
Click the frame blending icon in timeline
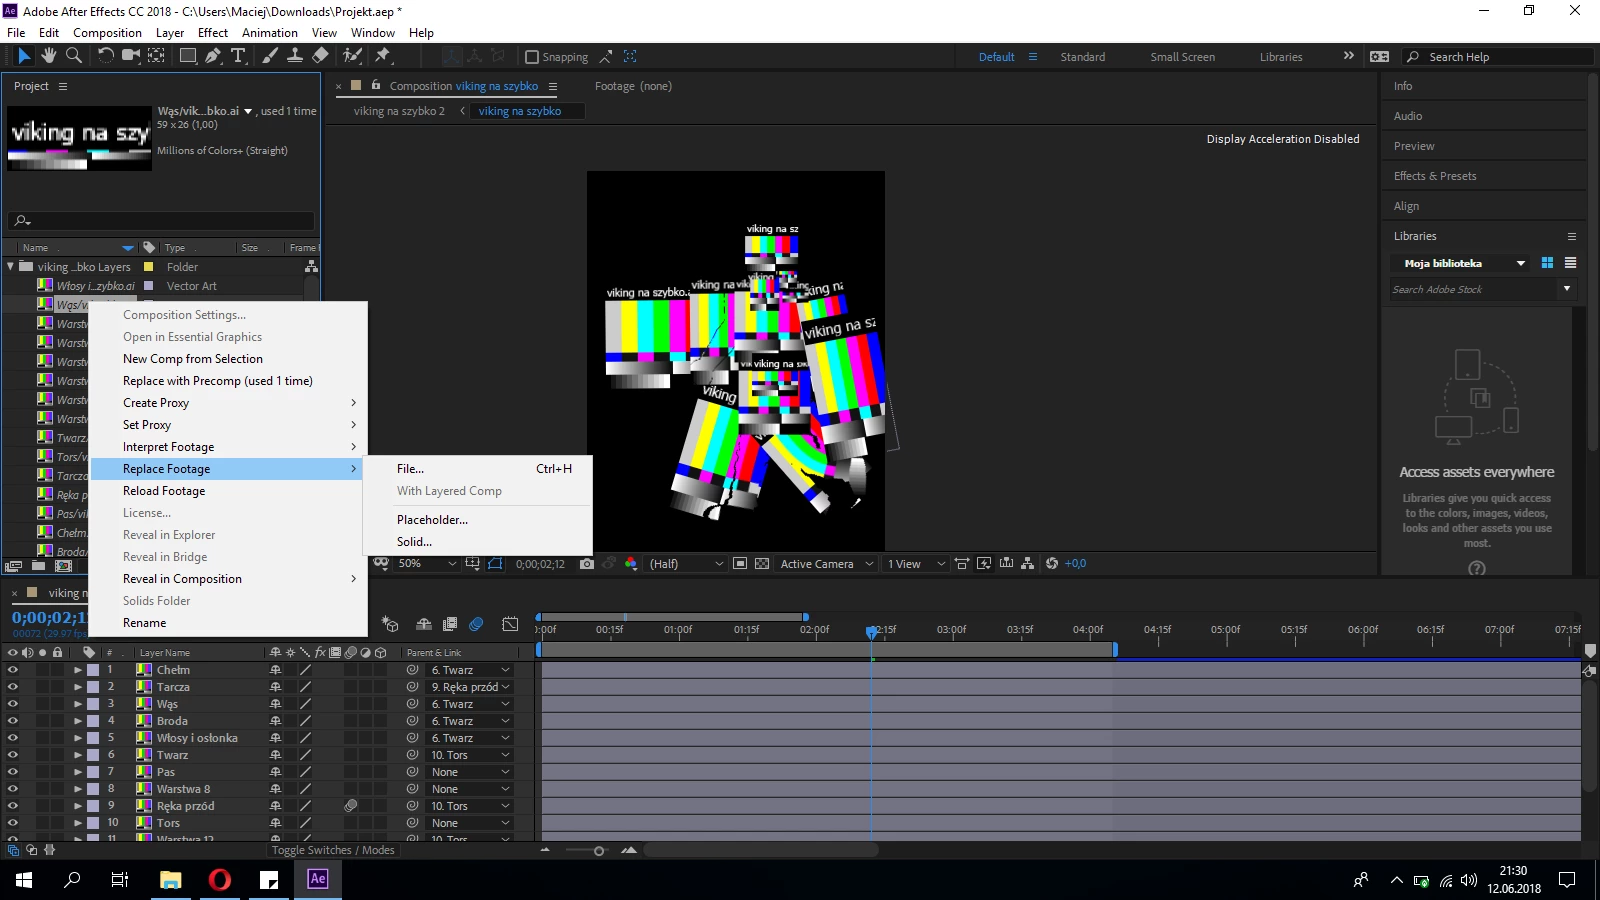click(x=450, y=625)
